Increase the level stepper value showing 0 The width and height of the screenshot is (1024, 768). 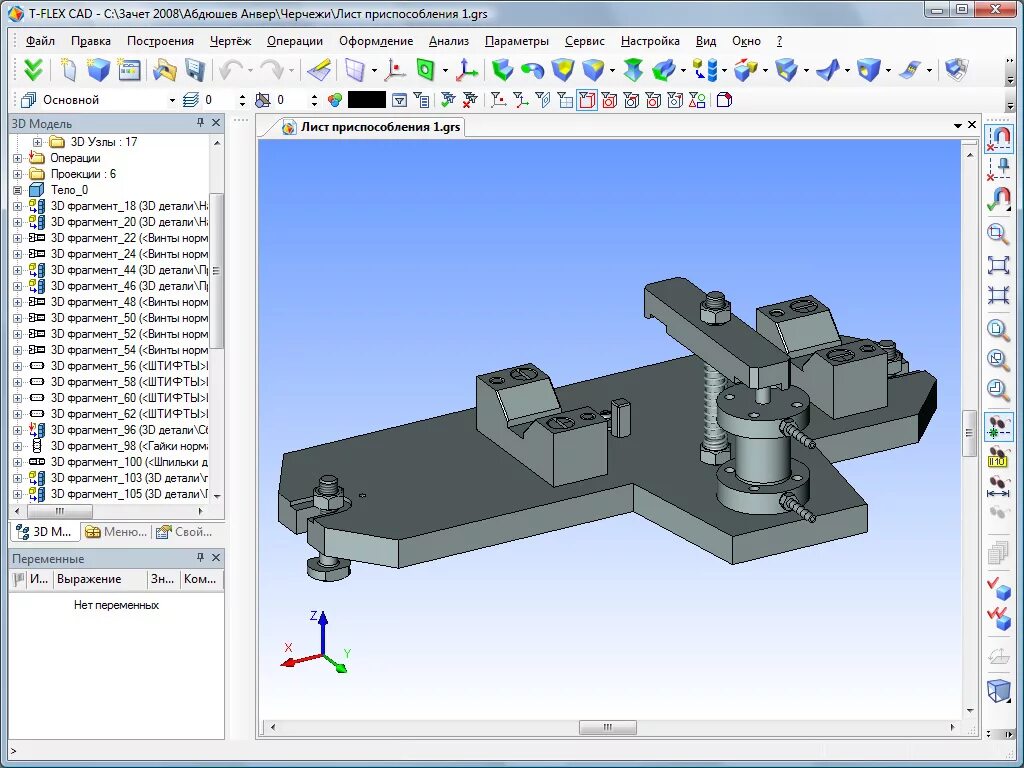click(x=242, y=97)
